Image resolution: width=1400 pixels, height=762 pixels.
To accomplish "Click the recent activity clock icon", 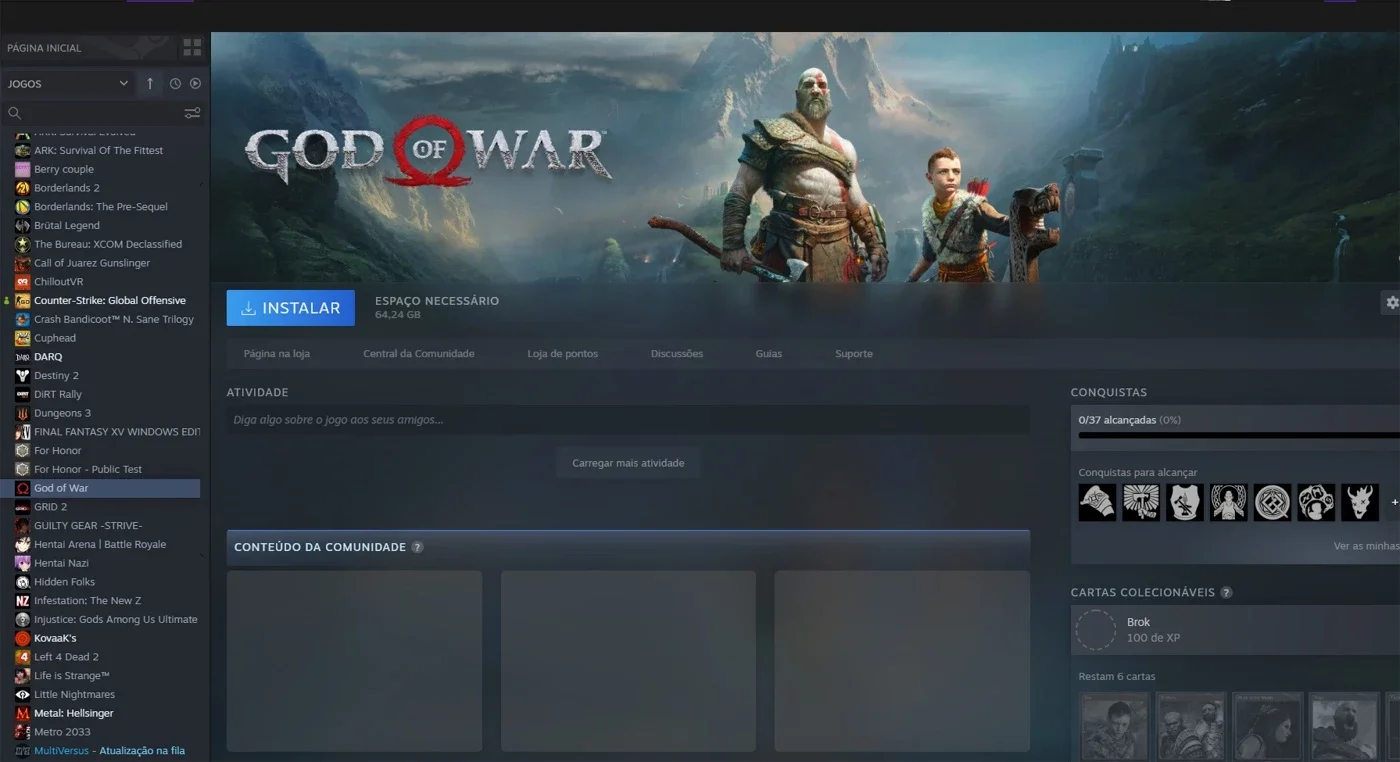I will (x=175, y=84).
